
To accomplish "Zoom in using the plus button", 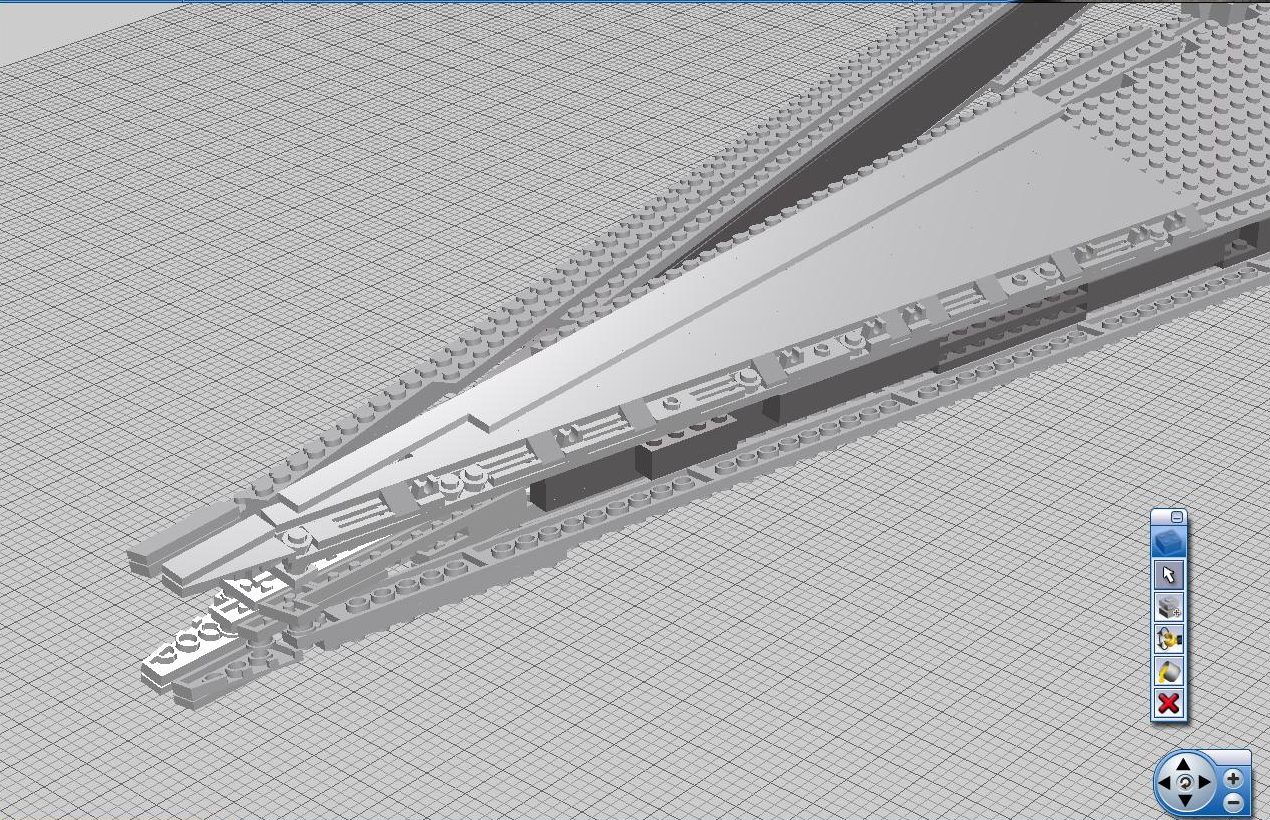I will tap(1234, 778).
